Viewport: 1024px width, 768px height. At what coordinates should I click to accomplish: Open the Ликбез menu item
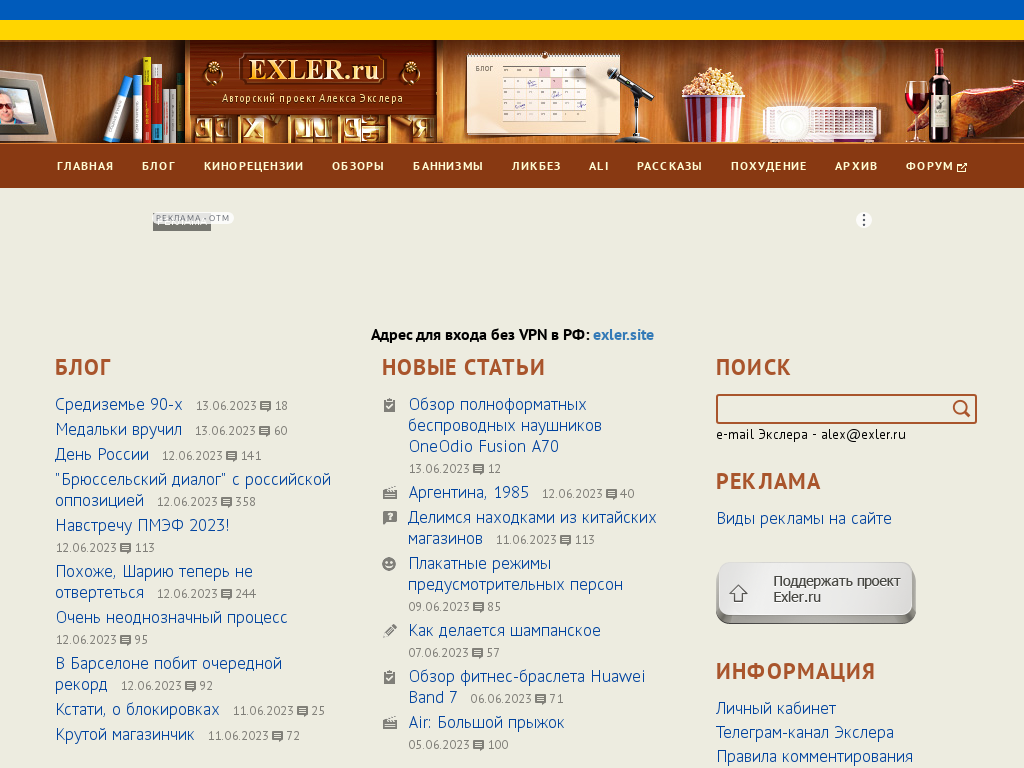(536, 167)
